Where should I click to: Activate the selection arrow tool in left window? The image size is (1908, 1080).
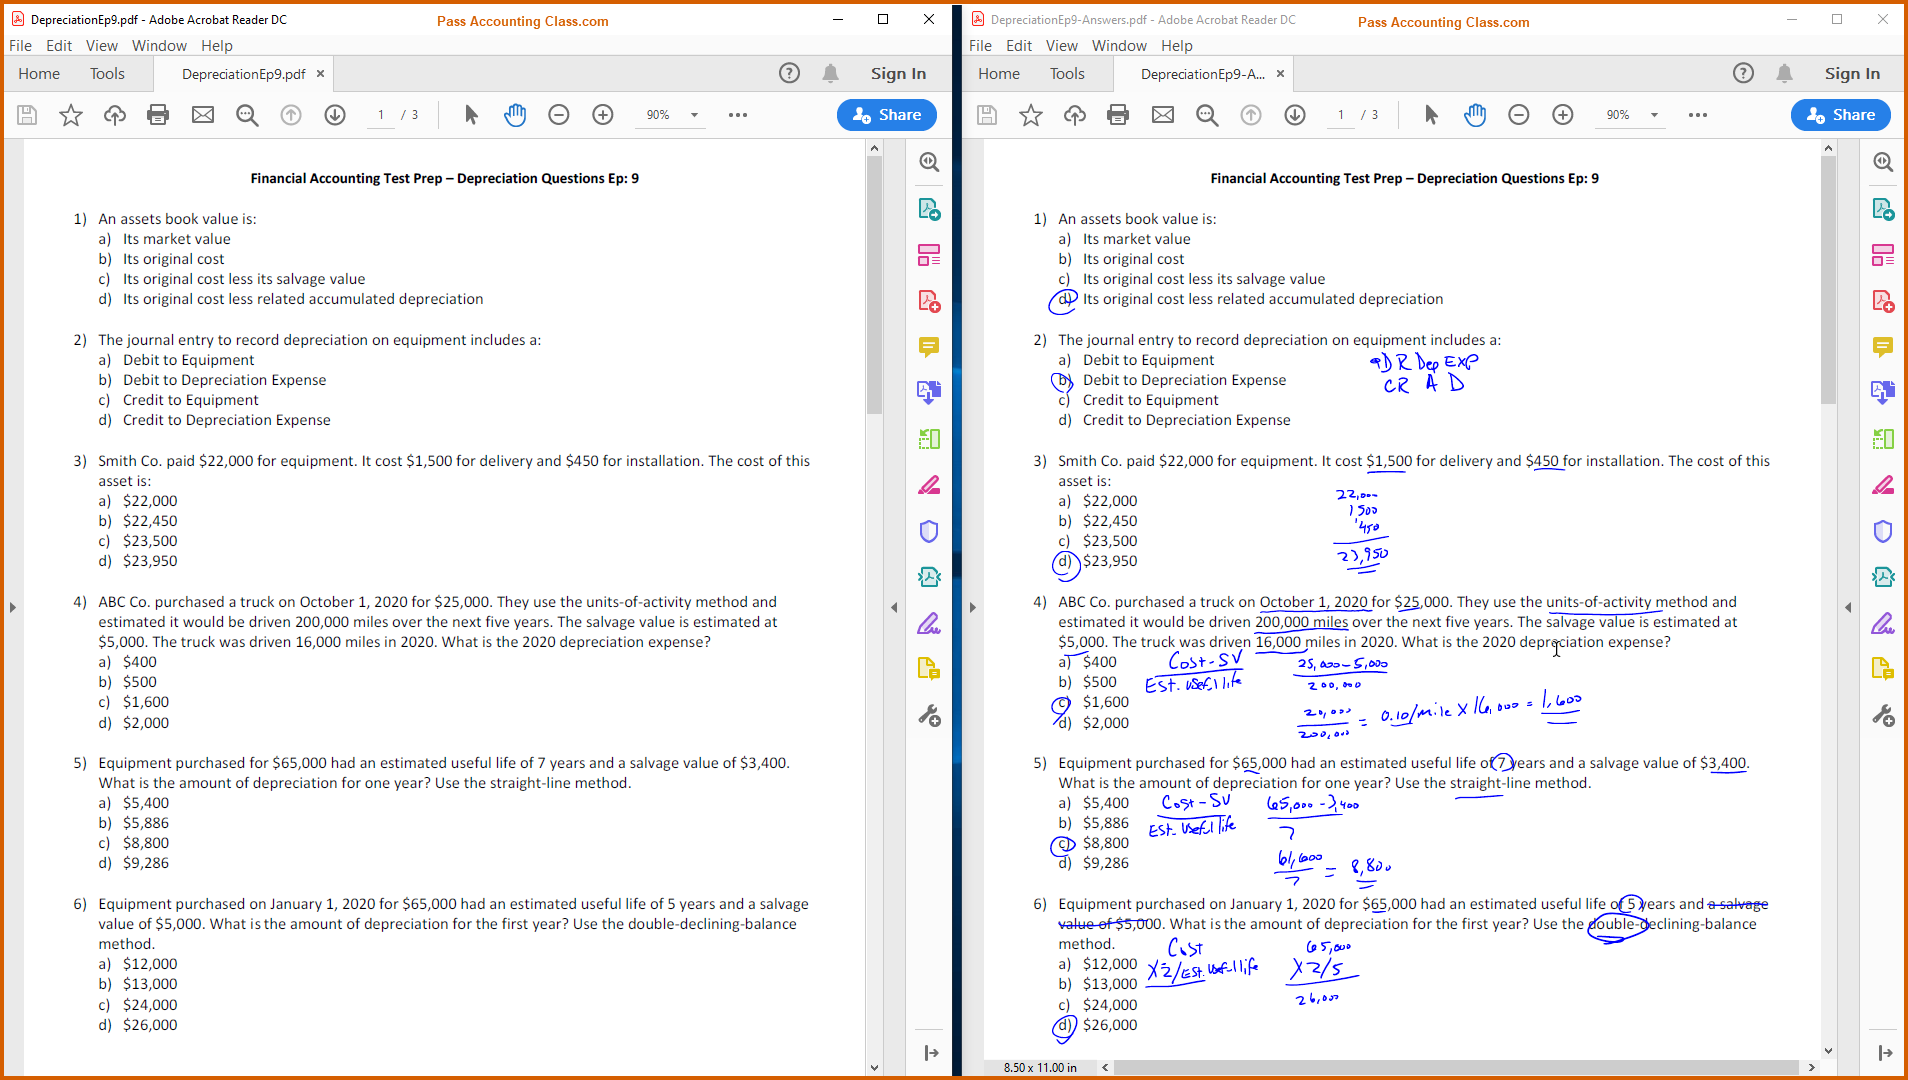click(x=471, y=115)
